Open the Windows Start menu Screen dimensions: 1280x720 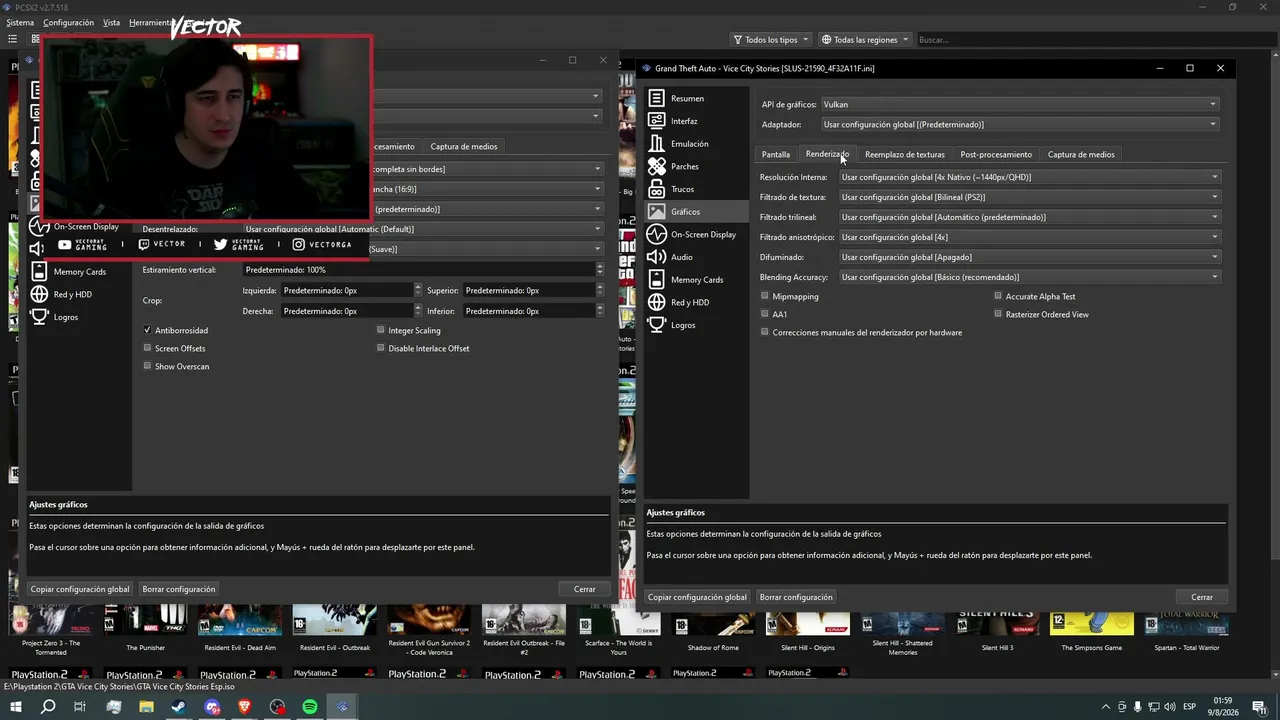[x=16, y=707]
